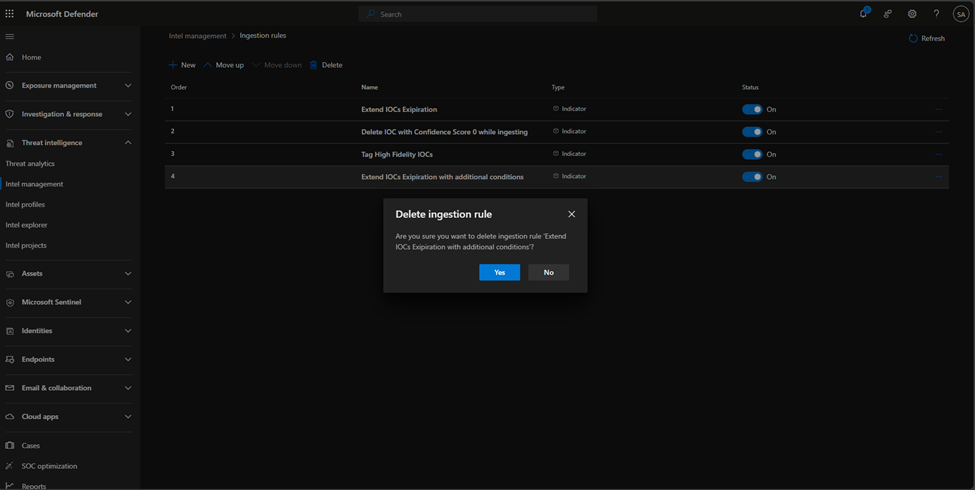Click the Move up toolbar button
975x490 pixels.
(224, 65)
